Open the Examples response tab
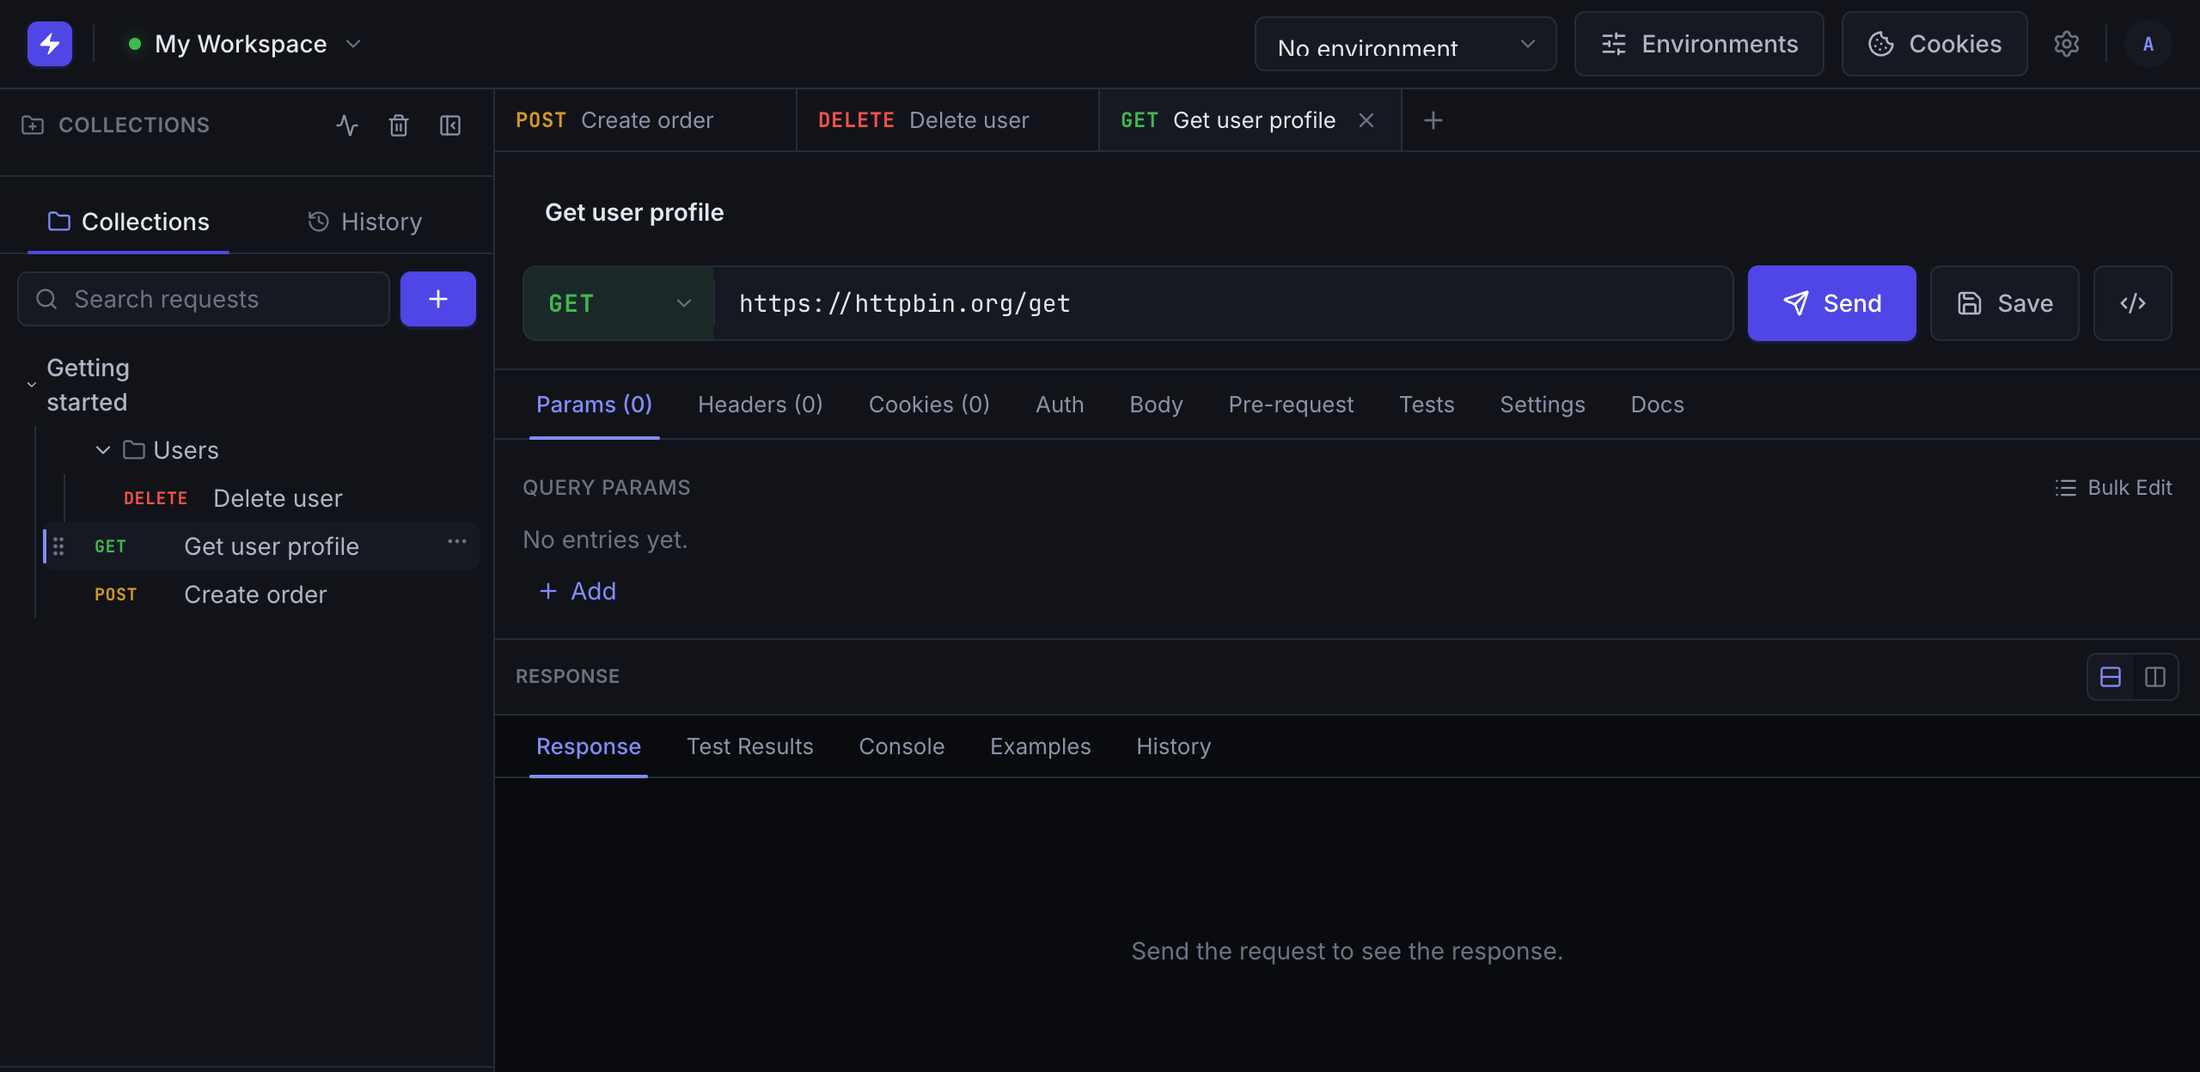This screenshot has width=2200, height=1072. point(1040,747)
